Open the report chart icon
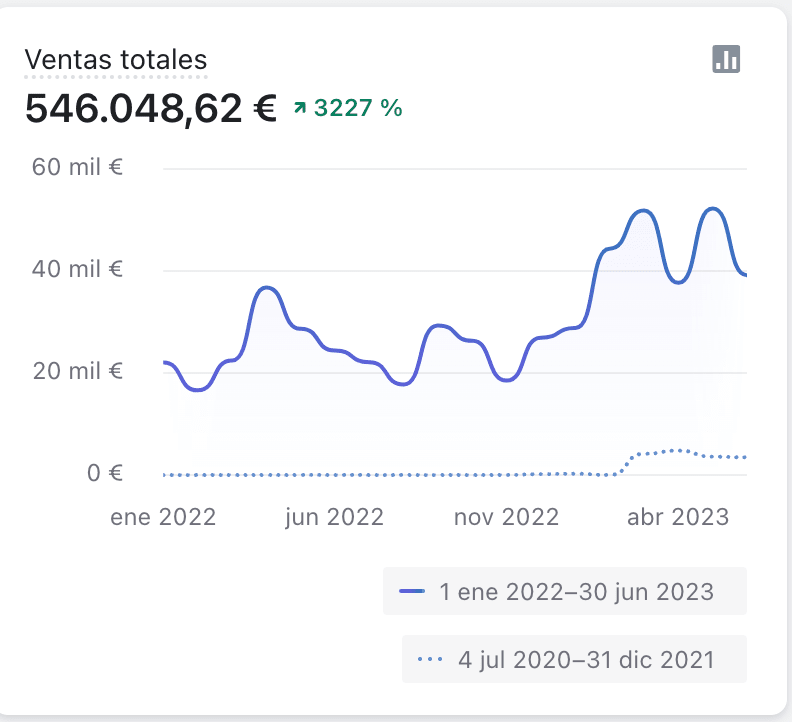This screenshot has width=792, height=722. point(726,59)
